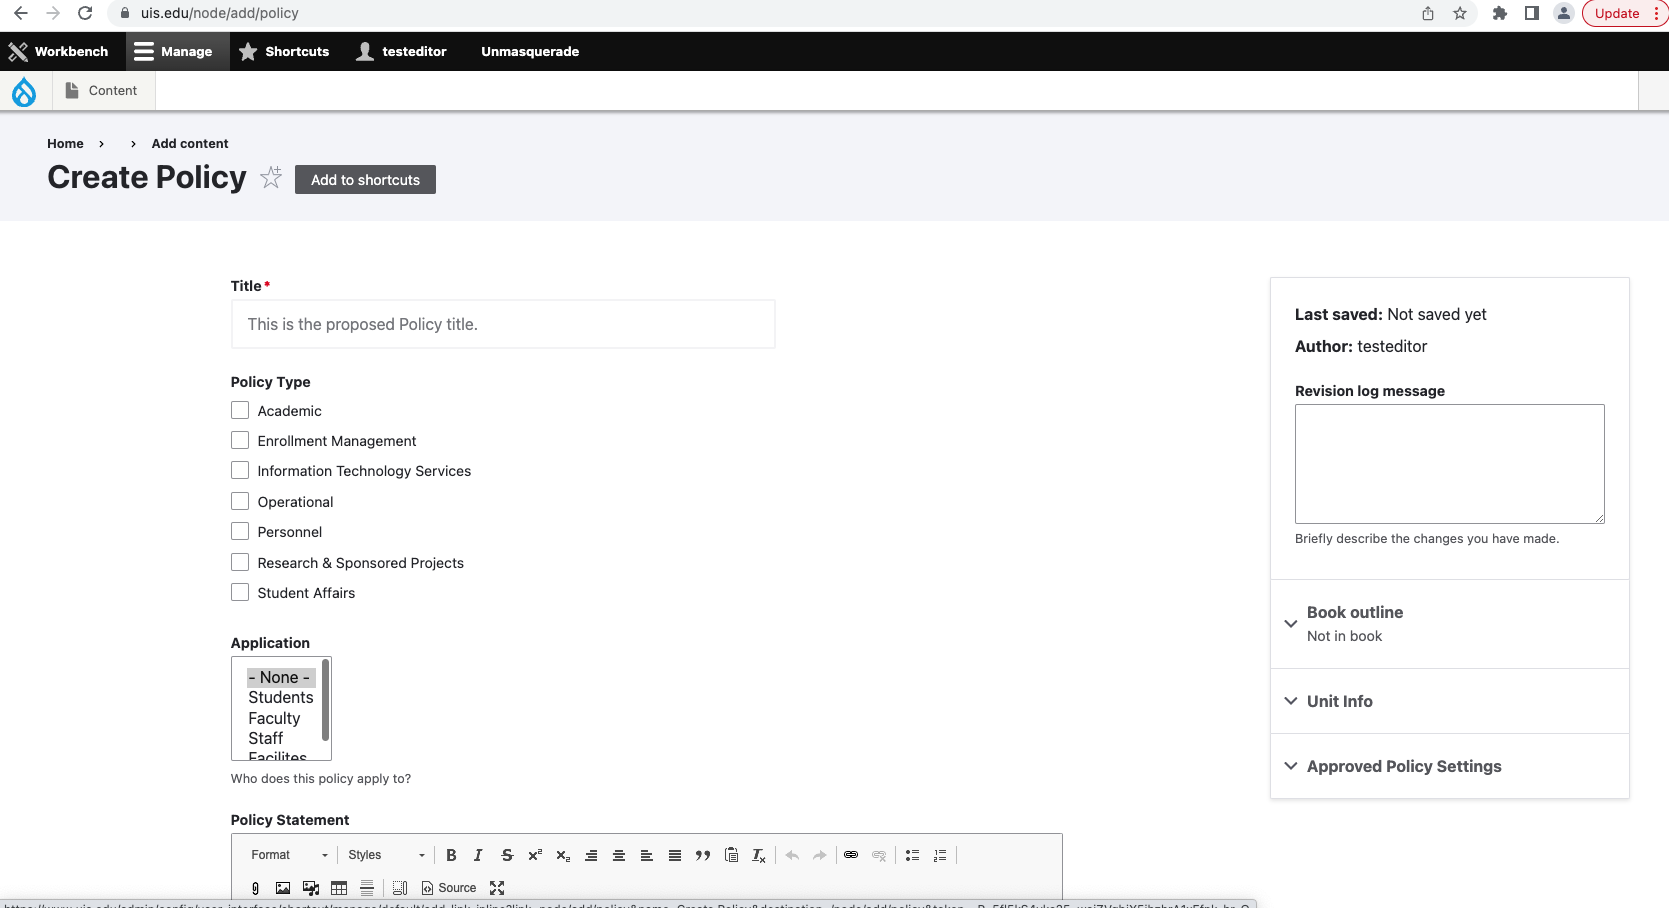The height and width of the screenshot is (908, 1669).
Task: Insert a link with the chain icon
Action: click(x=851, y=855)
